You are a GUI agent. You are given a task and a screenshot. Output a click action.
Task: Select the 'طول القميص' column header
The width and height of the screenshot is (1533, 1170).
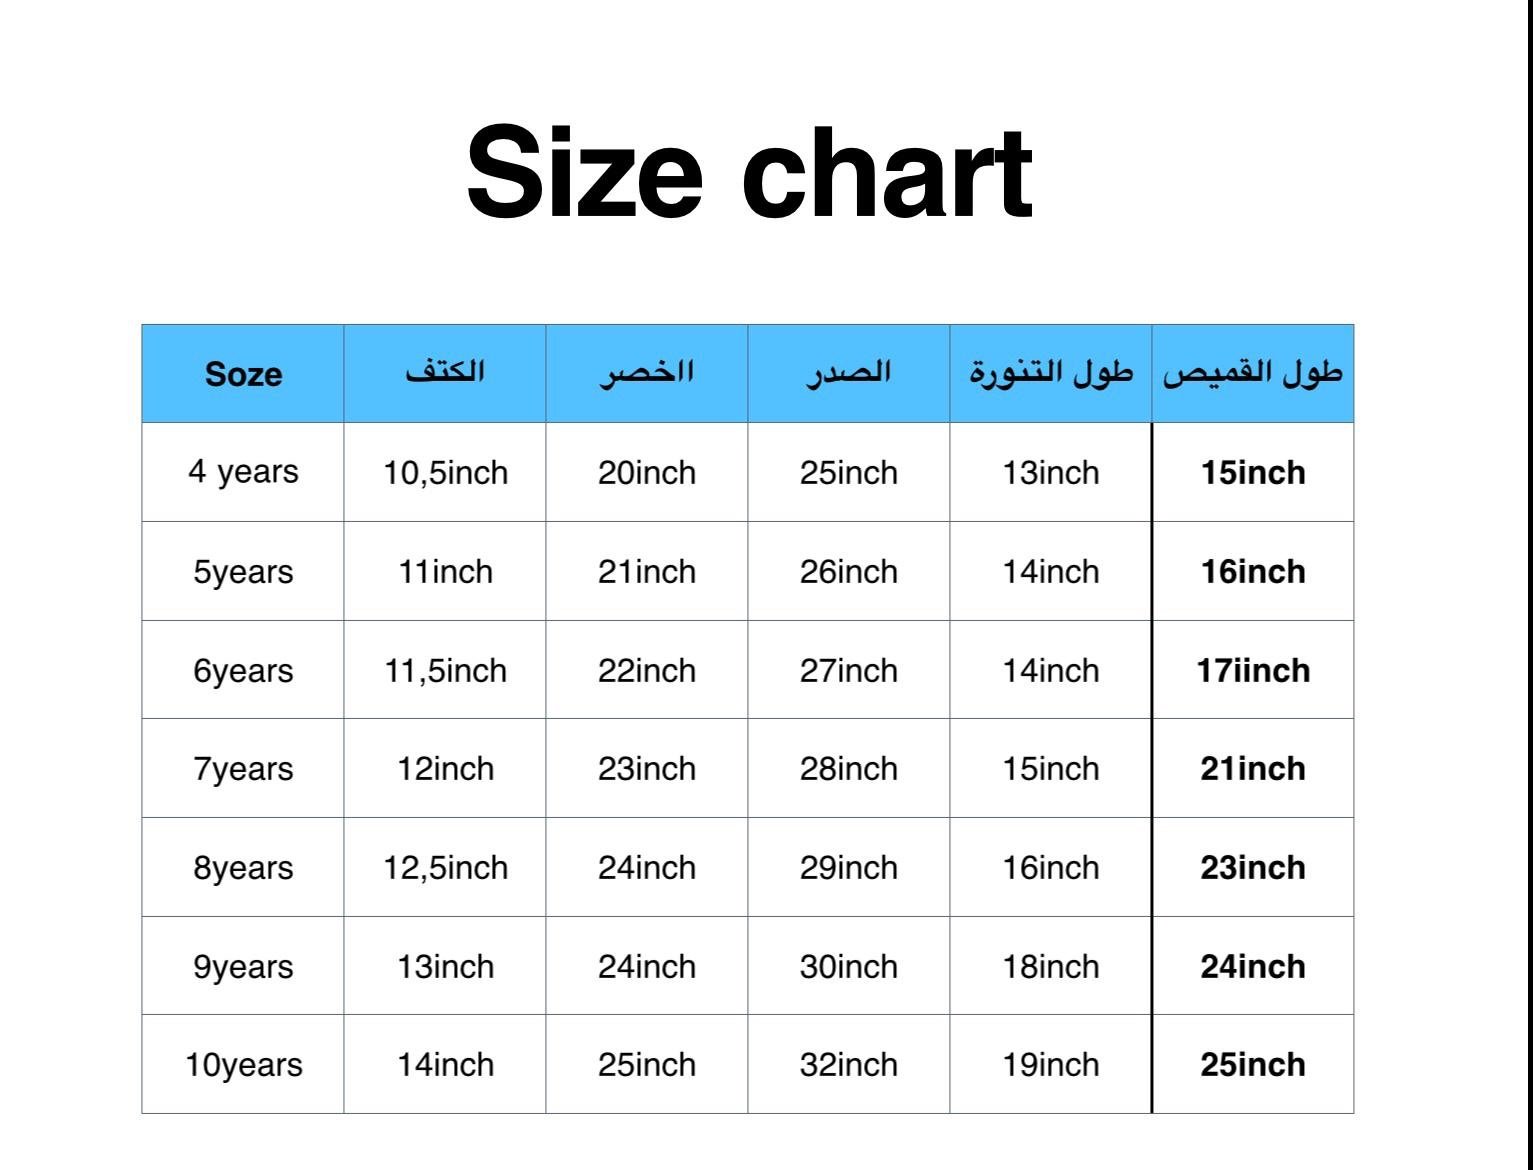tap(1253, 373)
